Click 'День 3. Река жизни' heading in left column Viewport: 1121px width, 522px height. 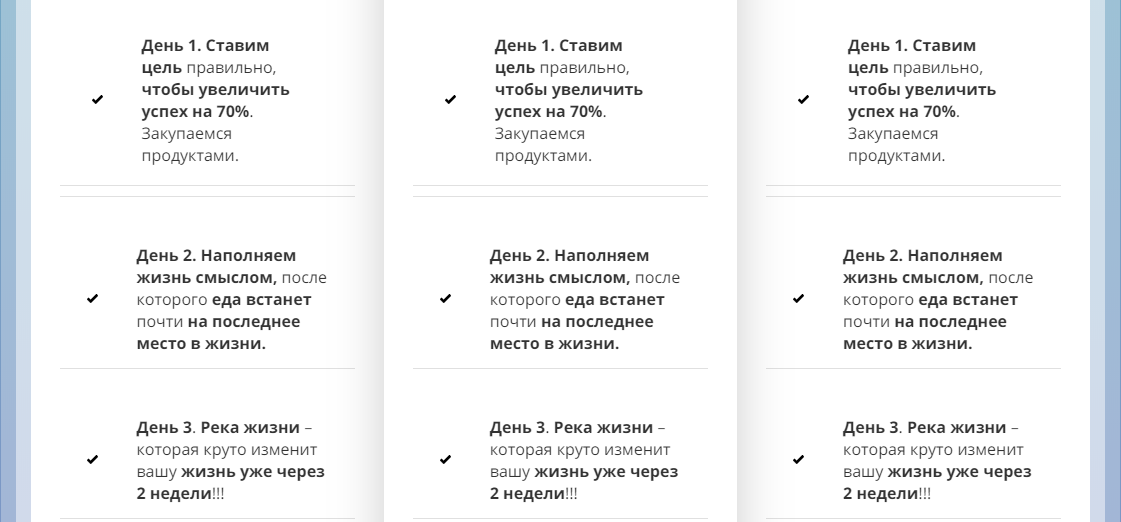pos(218,428)
